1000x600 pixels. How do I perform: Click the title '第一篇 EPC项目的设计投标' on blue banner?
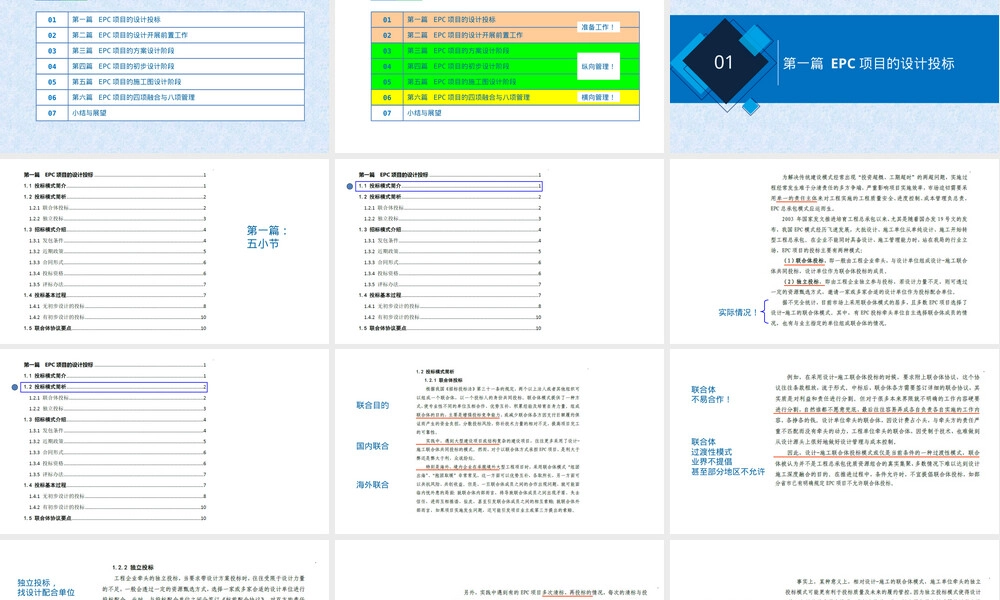(x=869, y=63)
